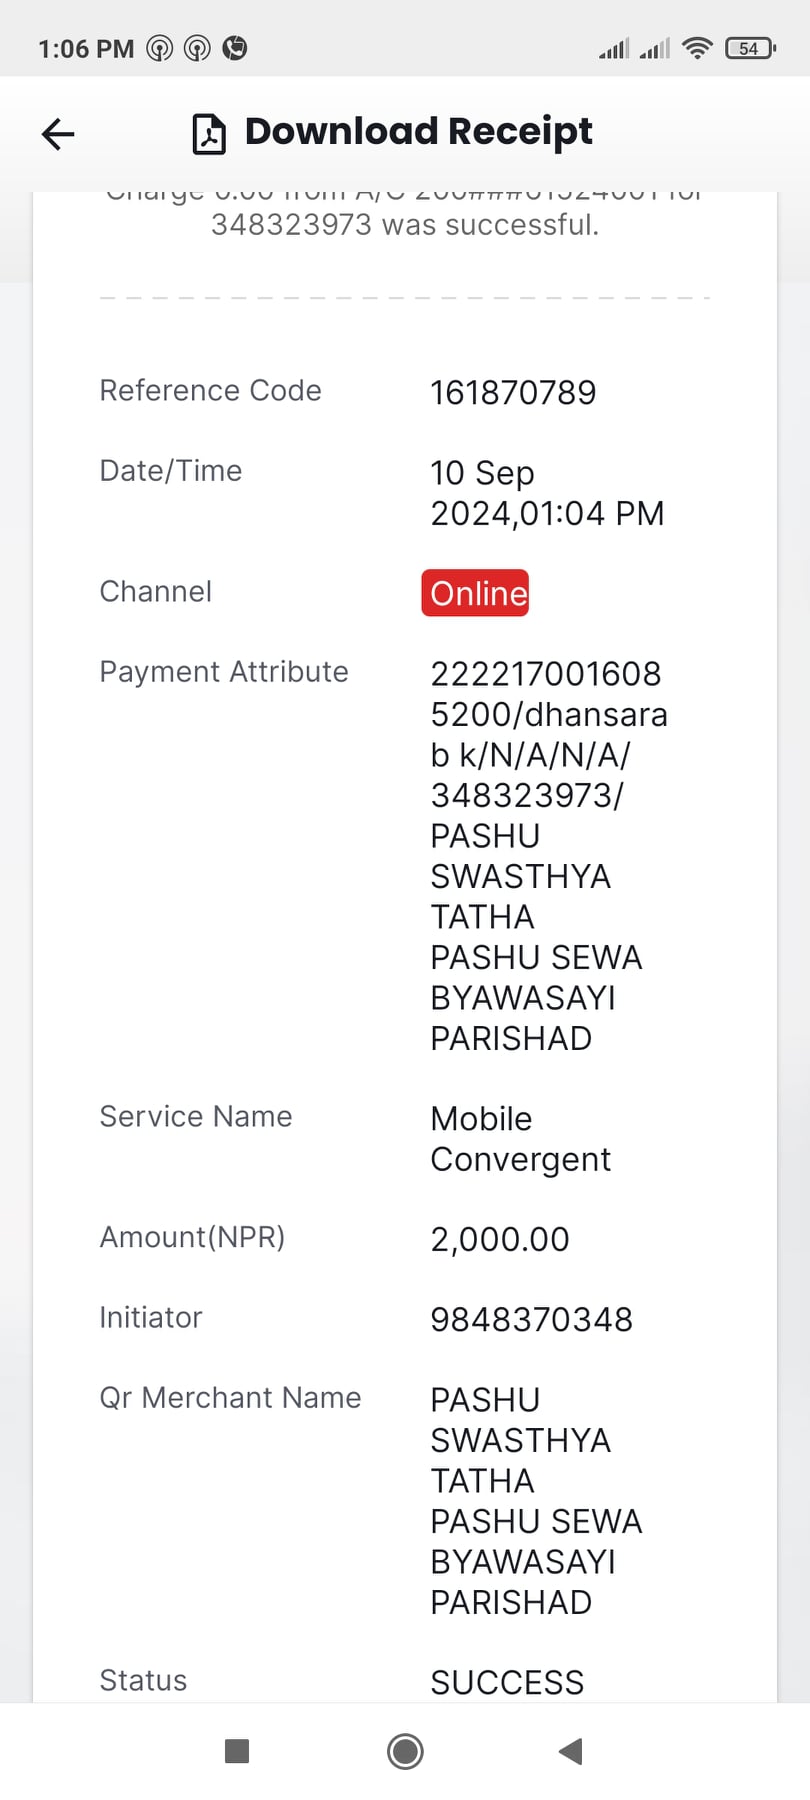Tap the globe-like icon next to the two hotspot icons
This screenshot has width=810, height=1800.
pyautogui.click(x=235, y=48)
